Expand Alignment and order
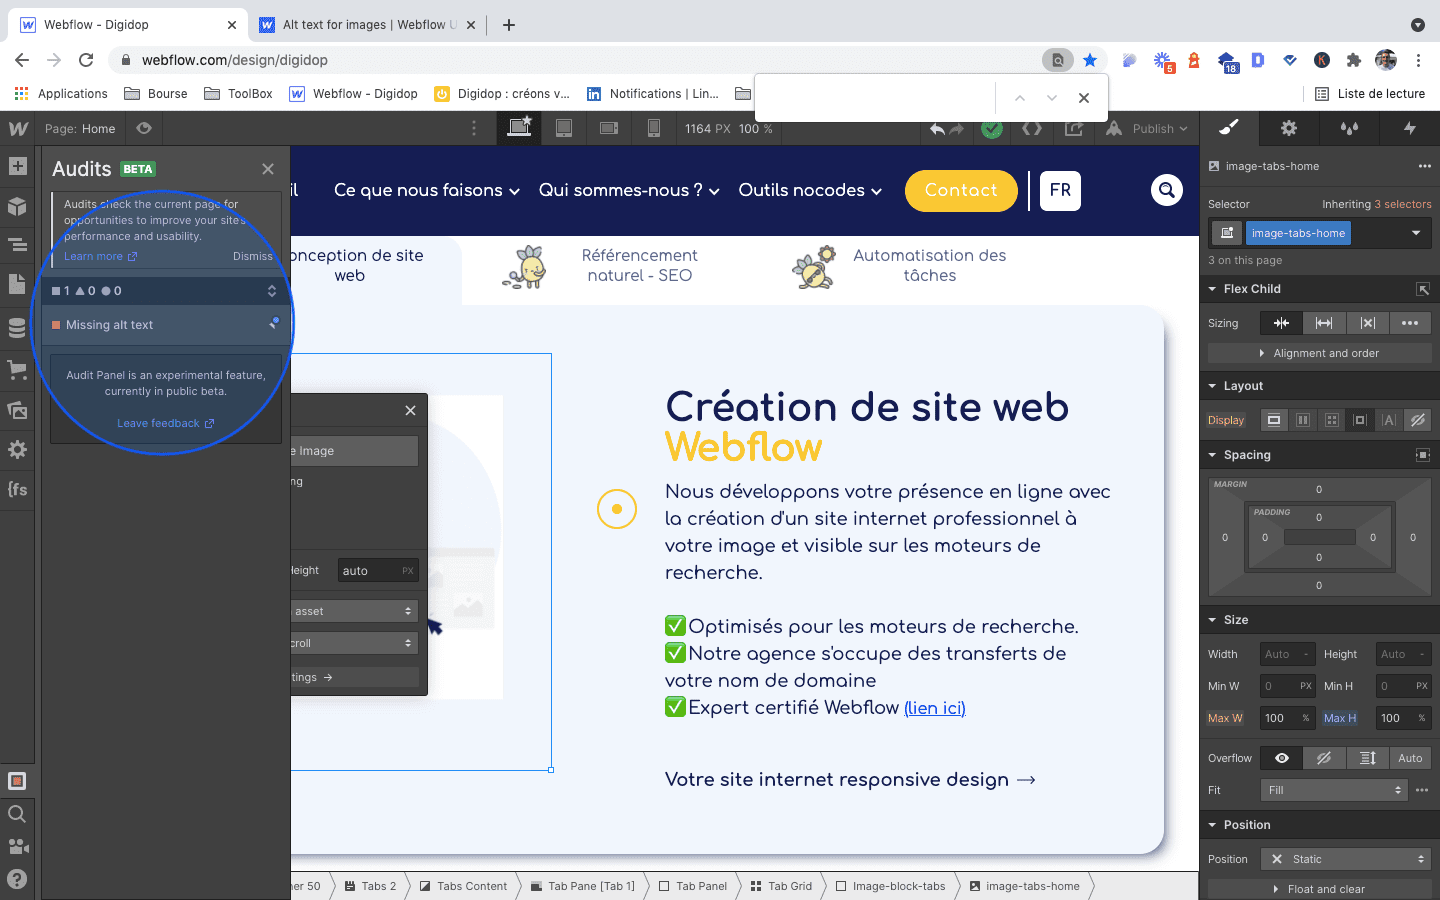 [1320, 353]
